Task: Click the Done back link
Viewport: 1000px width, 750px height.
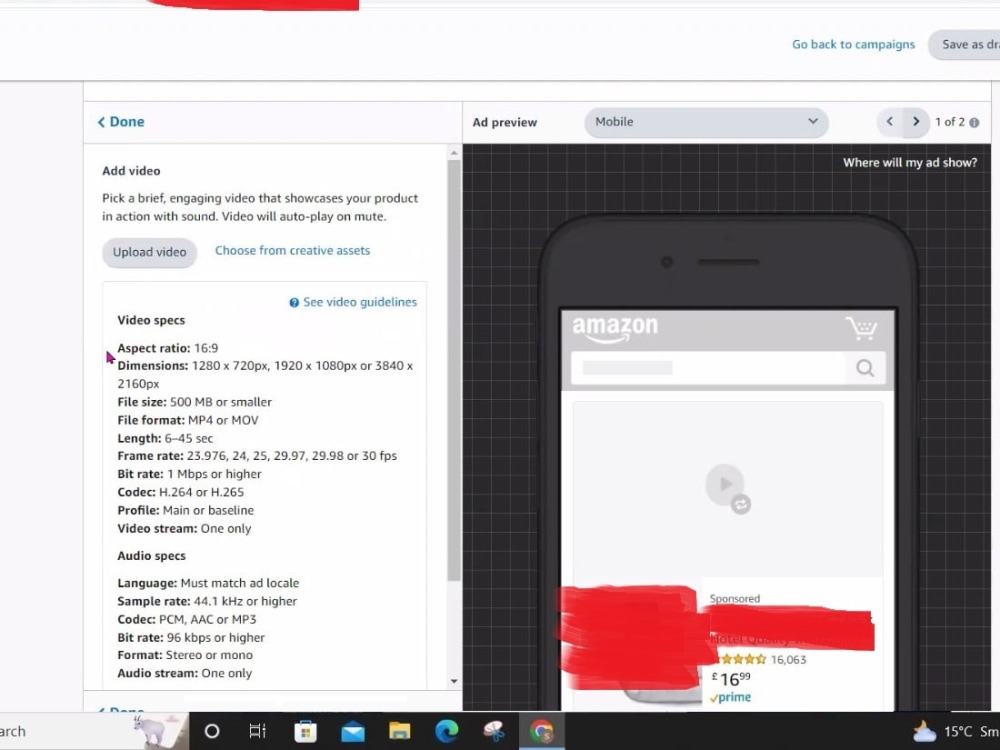Action: tap(121, 122)
